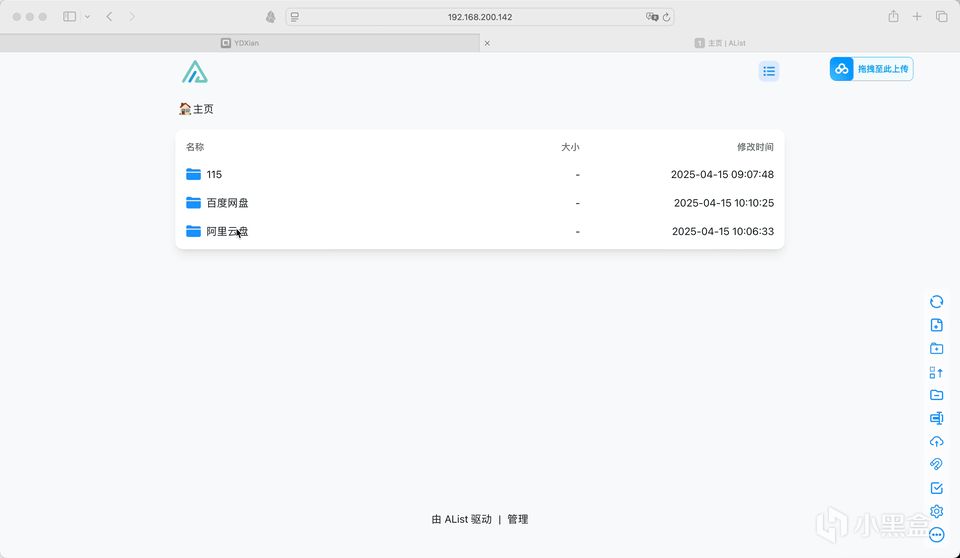Create a new folder via toolbar icon
The width and height of the screenshot is (960, 558).
point(936,348)
